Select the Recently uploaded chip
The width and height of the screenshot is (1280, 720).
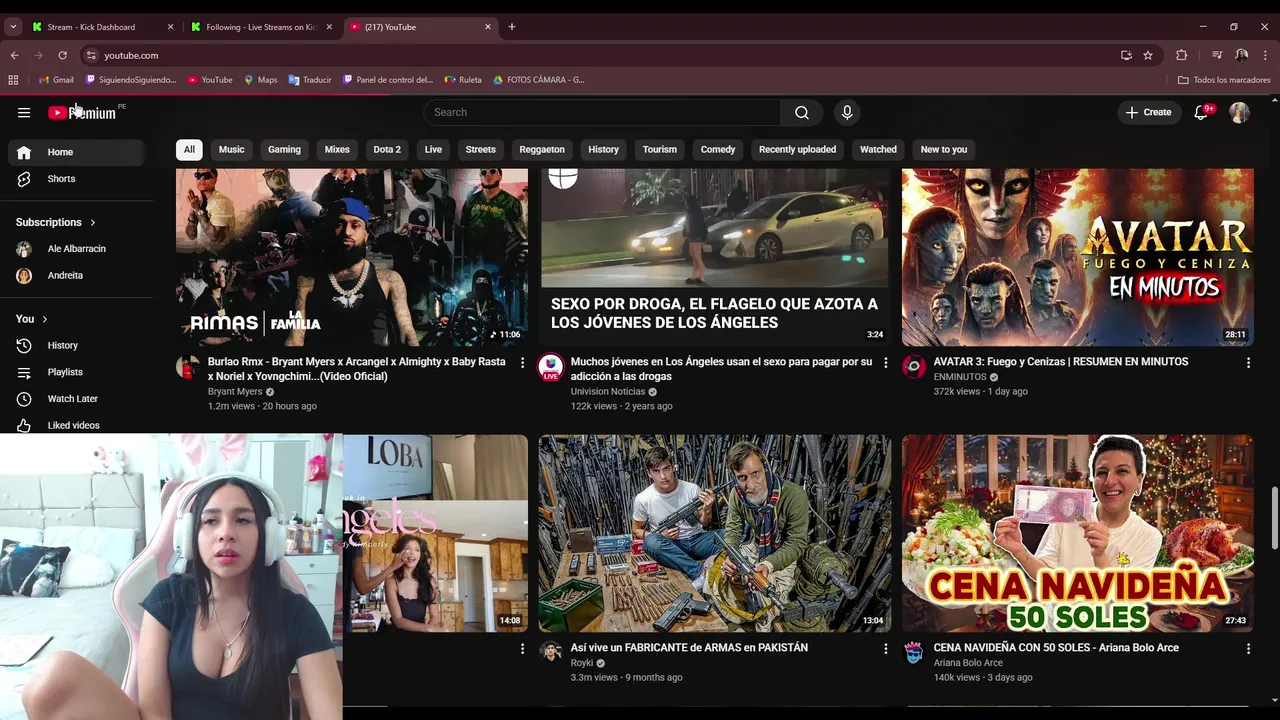tap(797, 150)
